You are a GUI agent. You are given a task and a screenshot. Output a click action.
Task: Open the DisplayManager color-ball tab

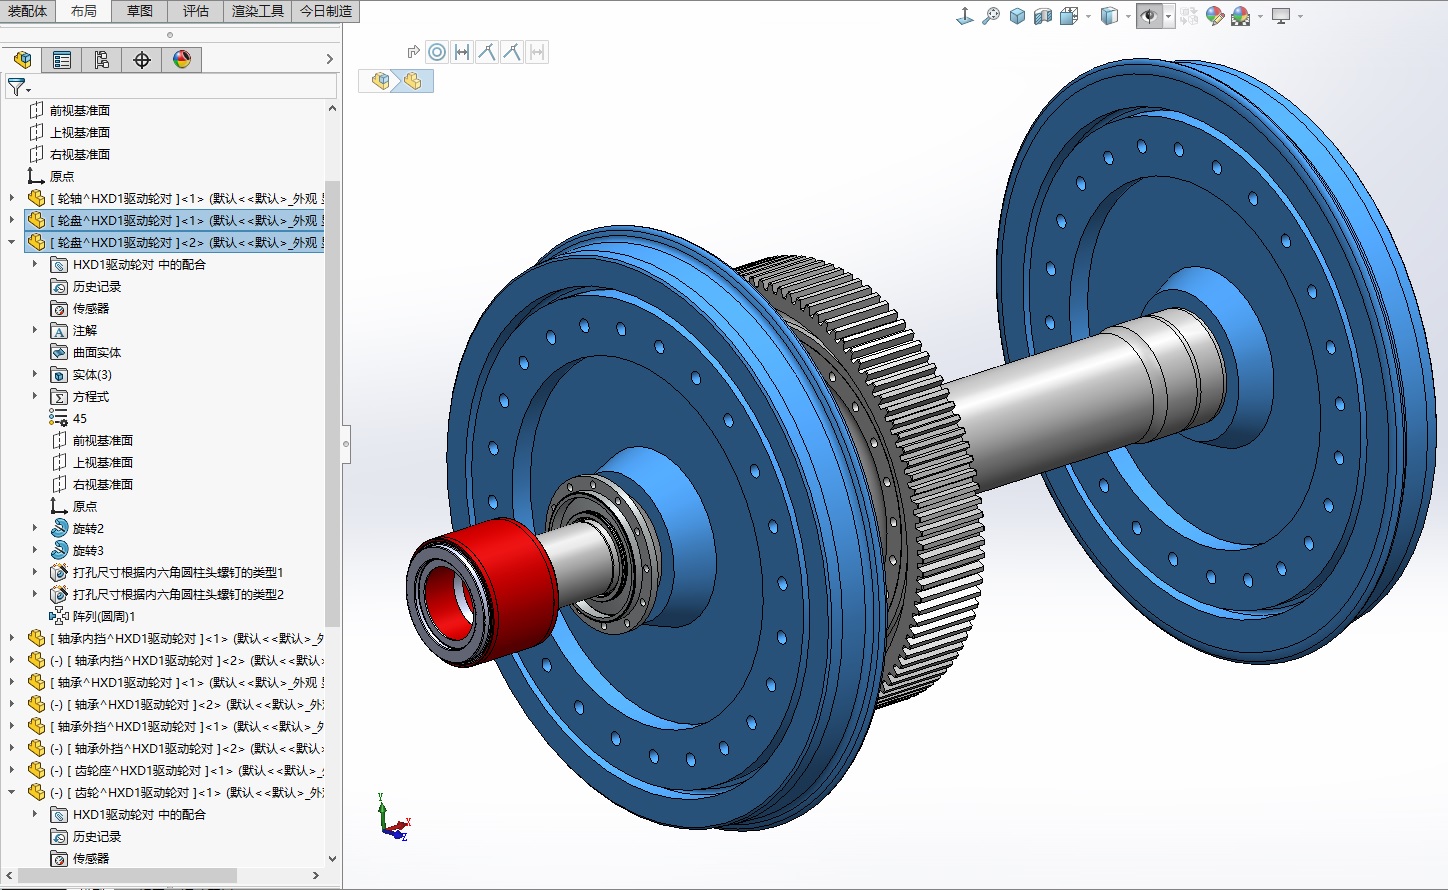pyautogui.click(x=182, y=60)
